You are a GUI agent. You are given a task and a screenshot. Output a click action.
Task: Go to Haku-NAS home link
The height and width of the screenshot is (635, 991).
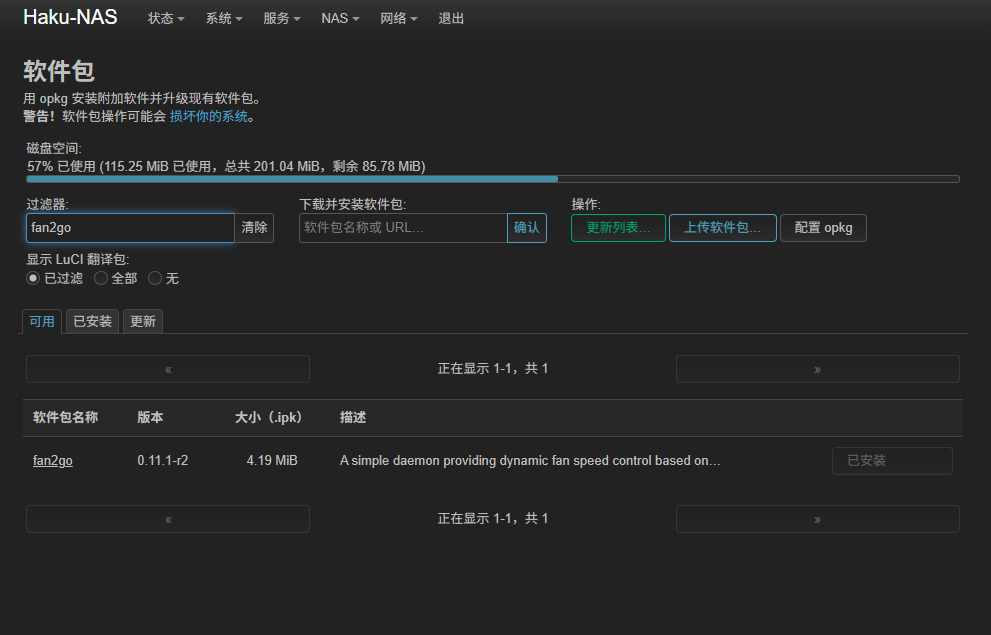point(70,18)
